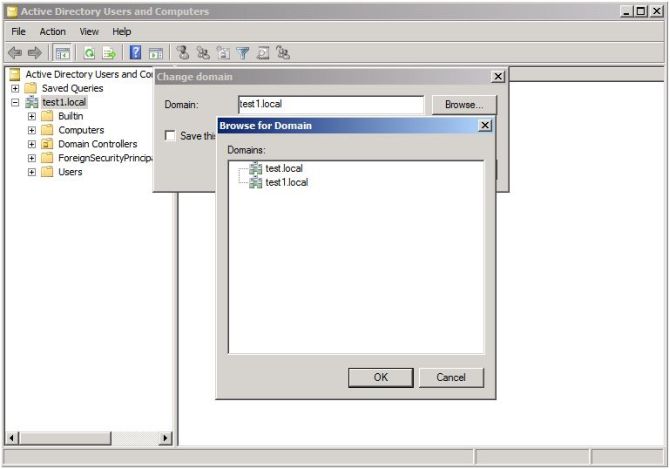Click the Domain Controllers OU icon
This screenshot has height=469, width=670.
[x=47, y=144]
